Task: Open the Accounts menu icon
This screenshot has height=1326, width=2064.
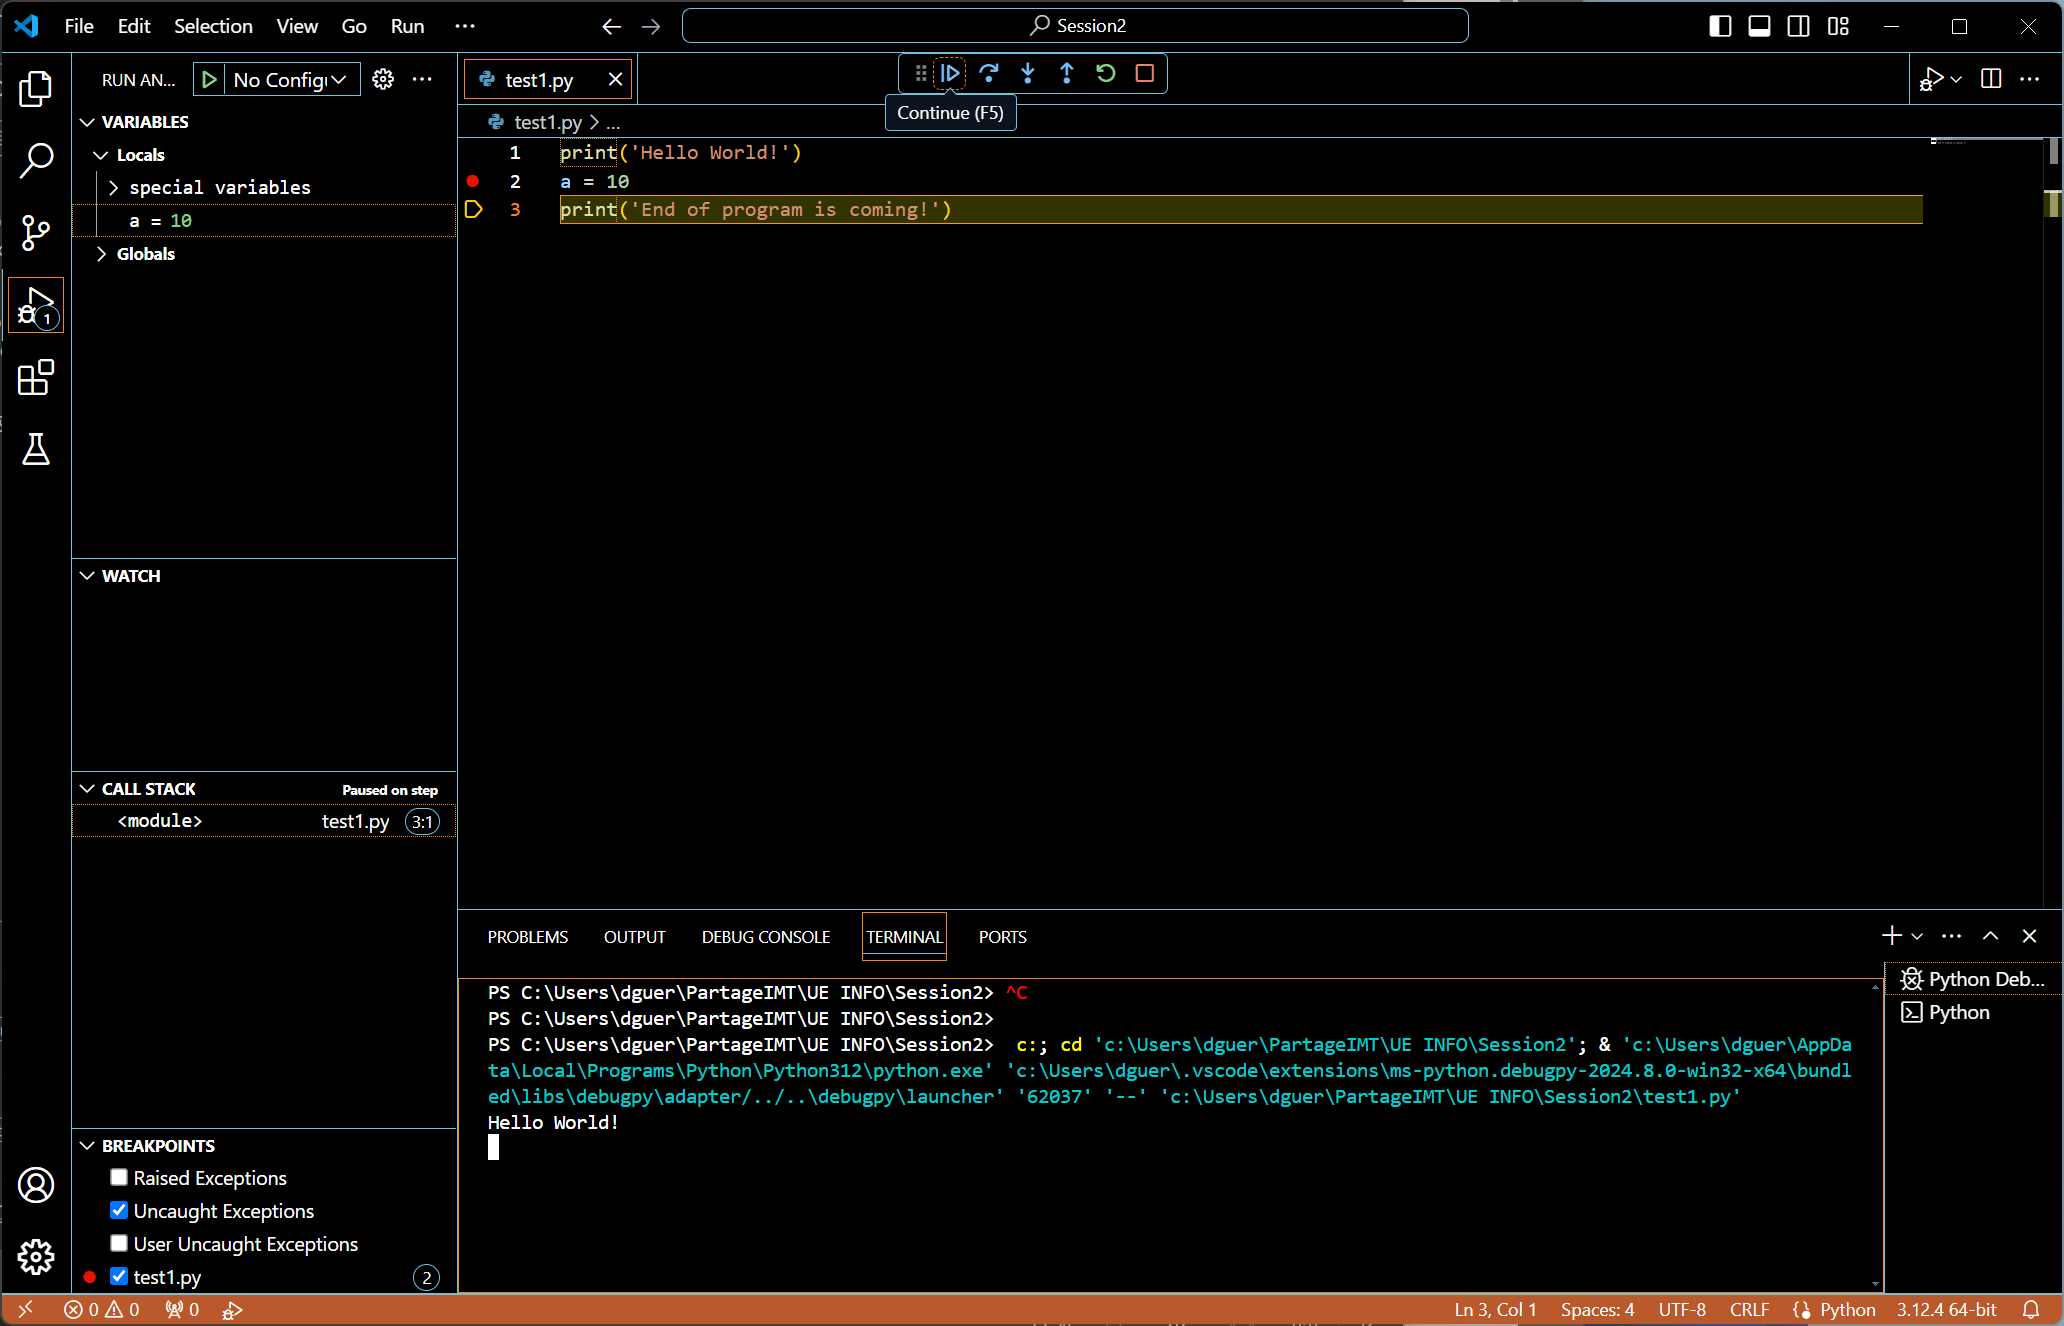Action: tap(36, 1185)
